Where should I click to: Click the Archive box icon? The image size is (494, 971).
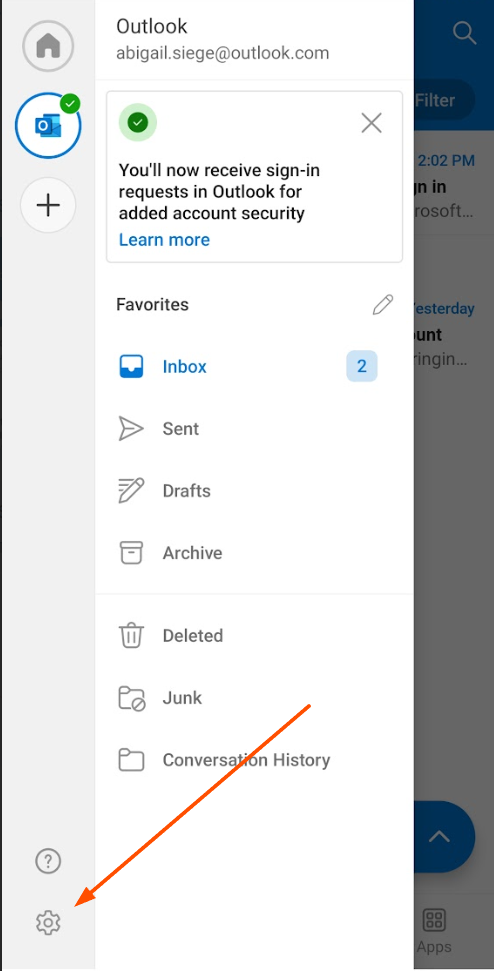click(x=131, y=552)
